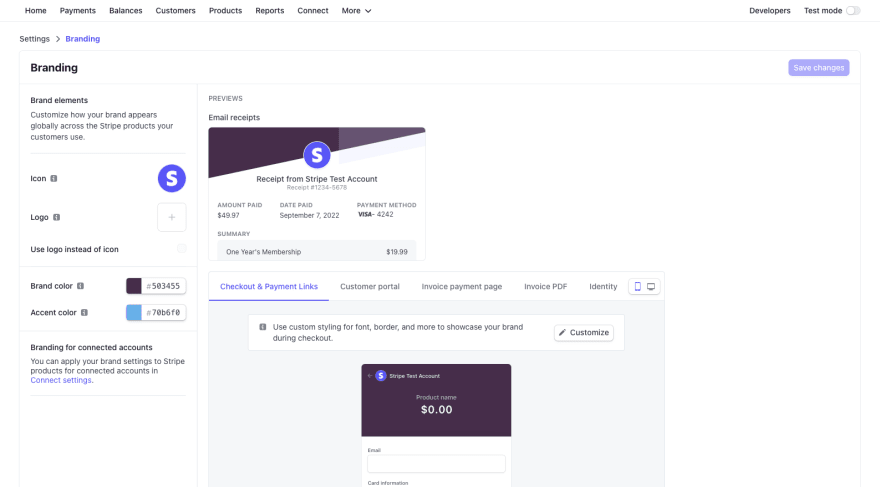Enable Use logo instead of icon
This screenshot has width=880, height=487.
[x=181, y=249]
